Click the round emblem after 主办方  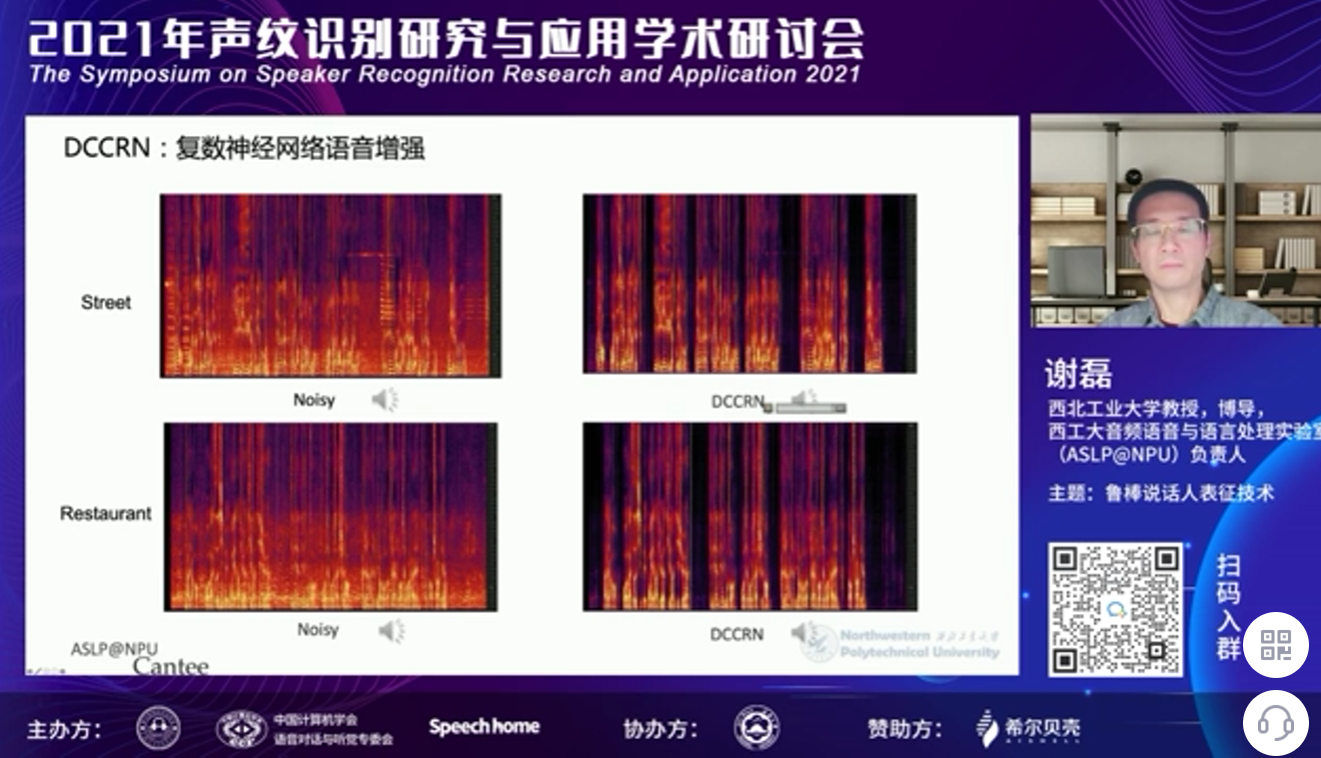point(158,728)
